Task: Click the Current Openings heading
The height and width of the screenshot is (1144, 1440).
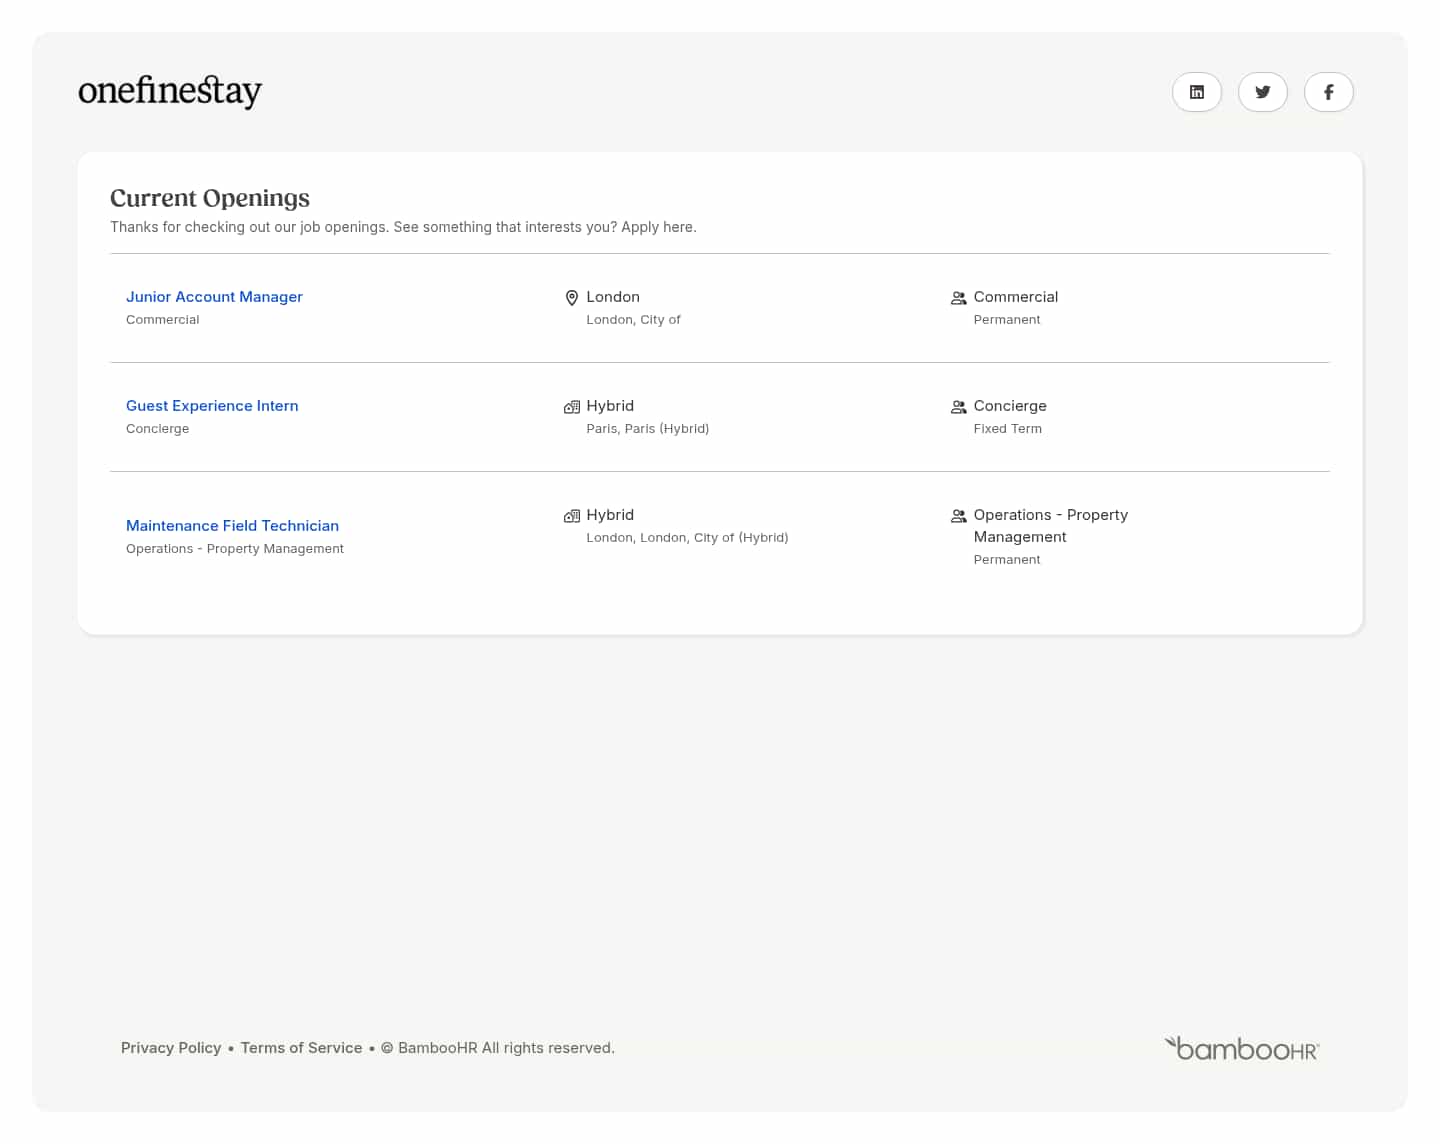Action: 210,198
